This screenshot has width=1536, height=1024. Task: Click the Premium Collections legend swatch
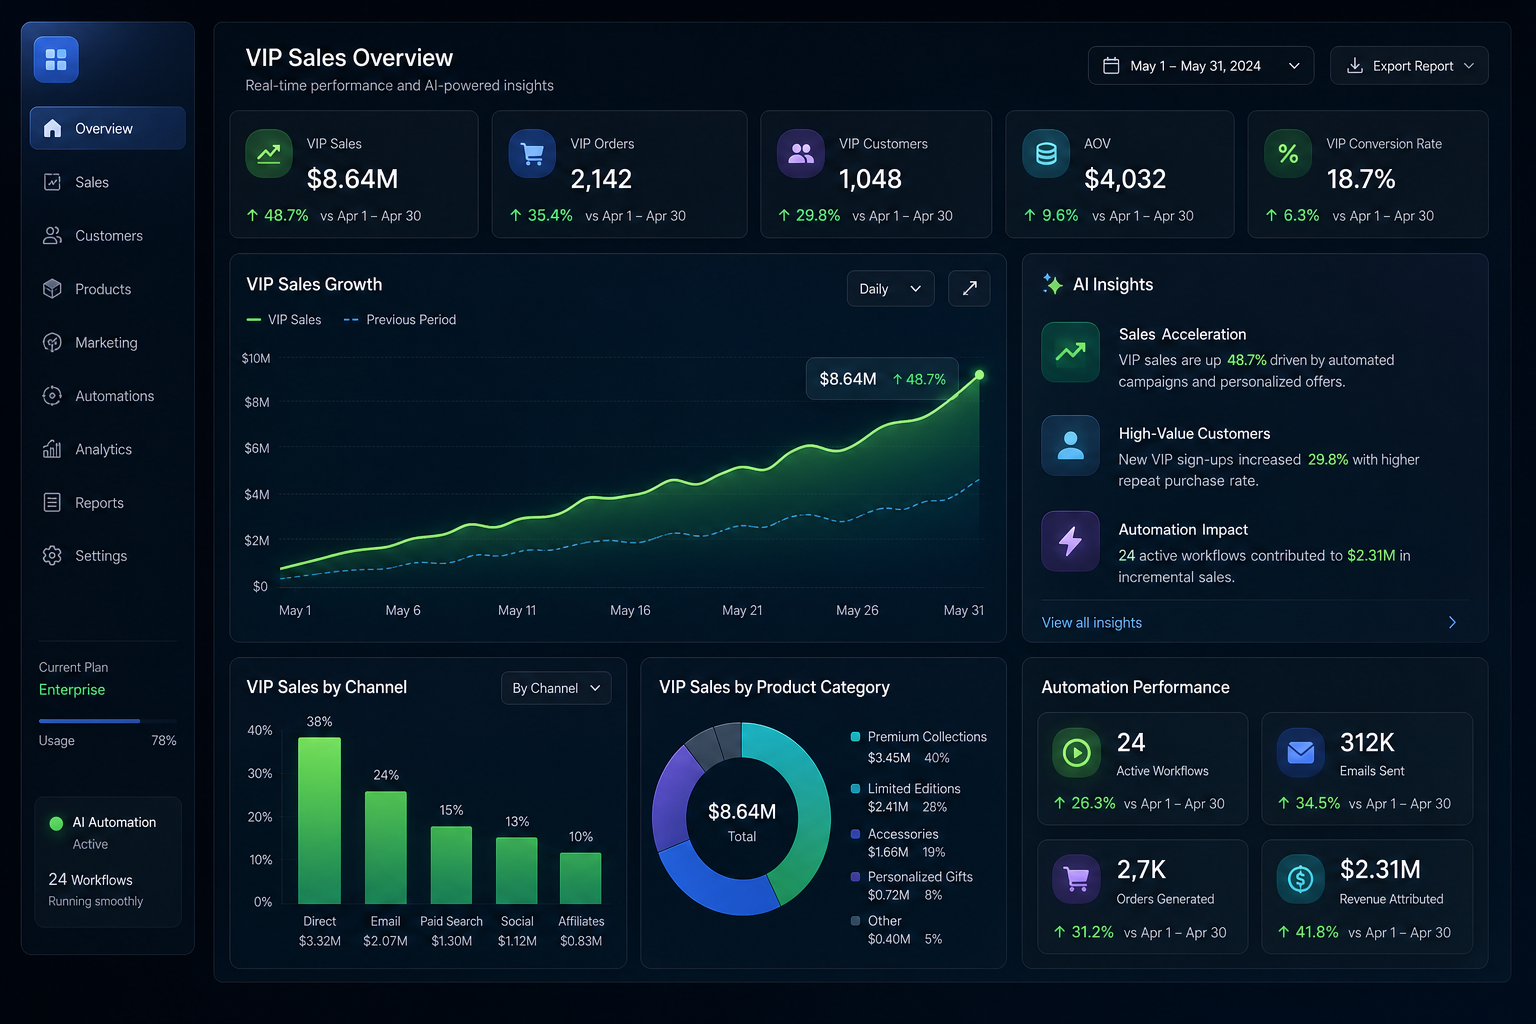pos(855,737)
